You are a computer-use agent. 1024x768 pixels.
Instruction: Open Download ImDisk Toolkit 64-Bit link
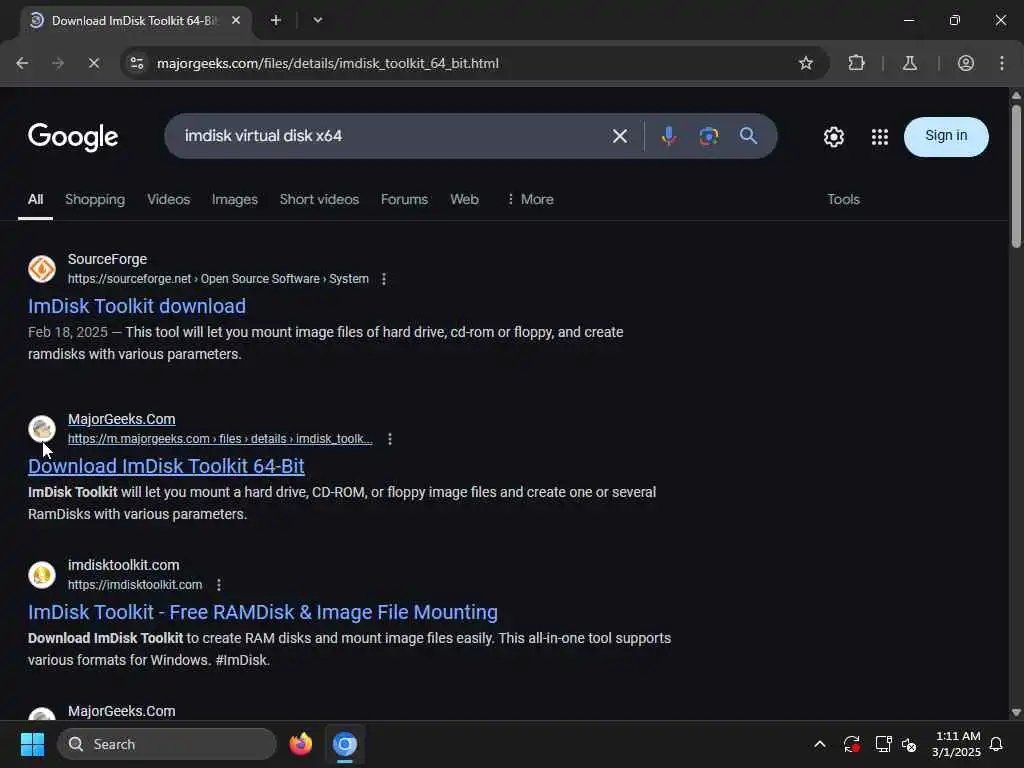166,466
